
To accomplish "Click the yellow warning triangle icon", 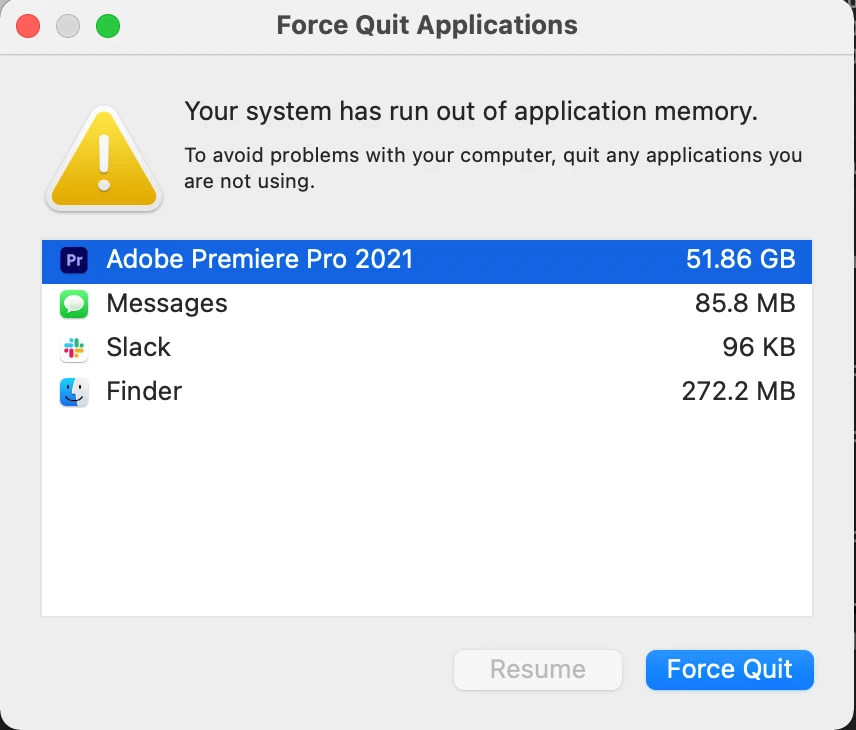I will [x=104, y=158].
